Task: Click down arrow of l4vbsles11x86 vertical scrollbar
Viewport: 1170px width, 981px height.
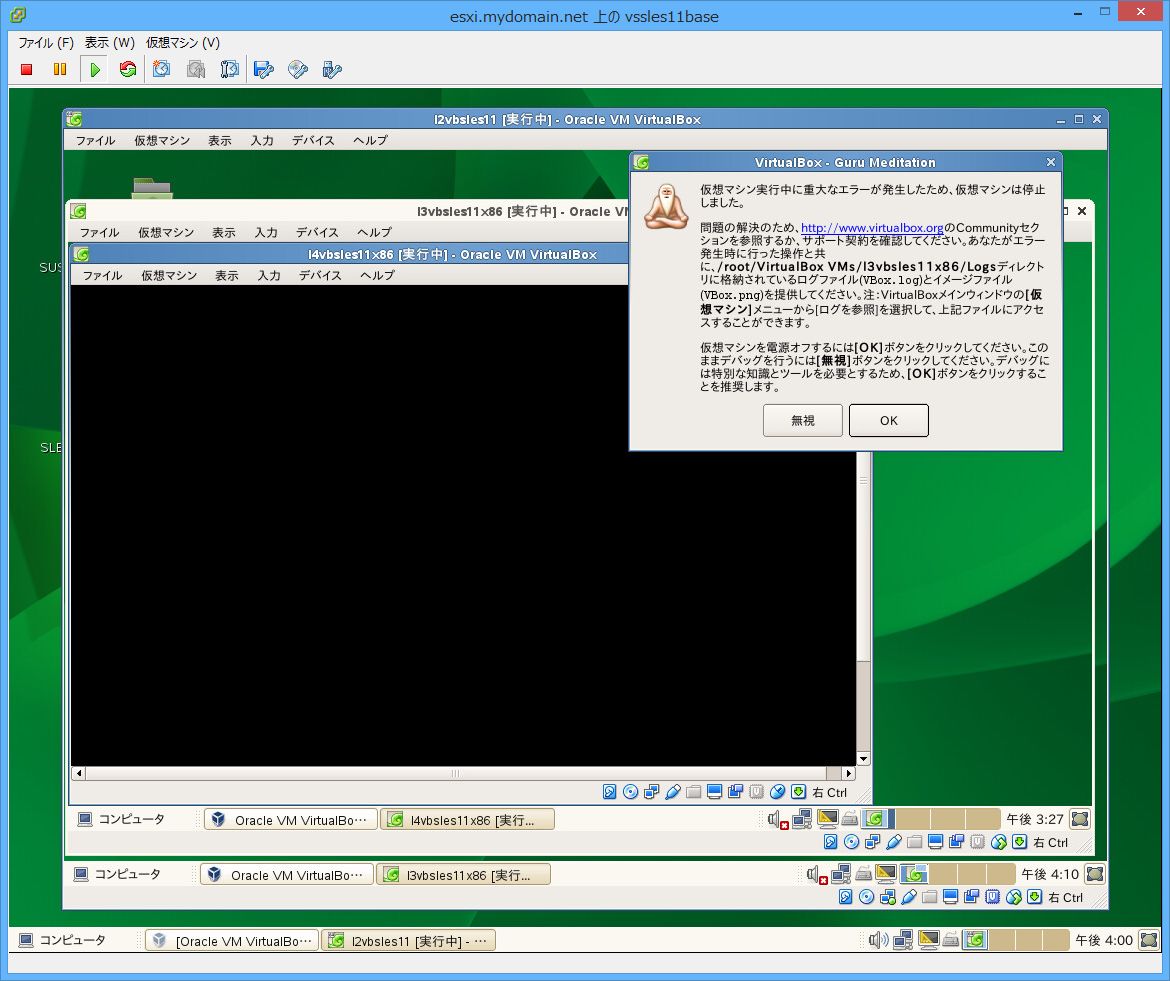Action: 863,759
